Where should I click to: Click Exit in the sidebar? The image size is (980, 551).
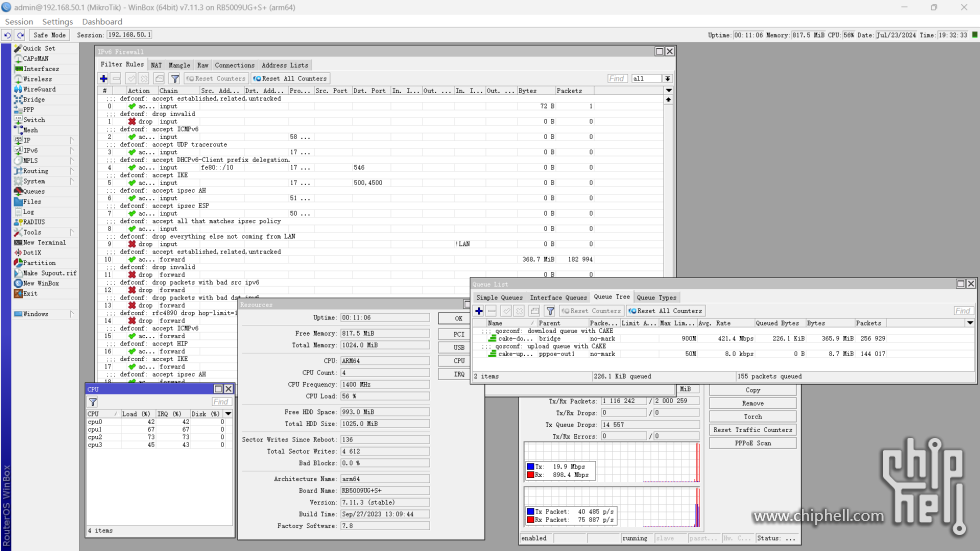point(30,294)
